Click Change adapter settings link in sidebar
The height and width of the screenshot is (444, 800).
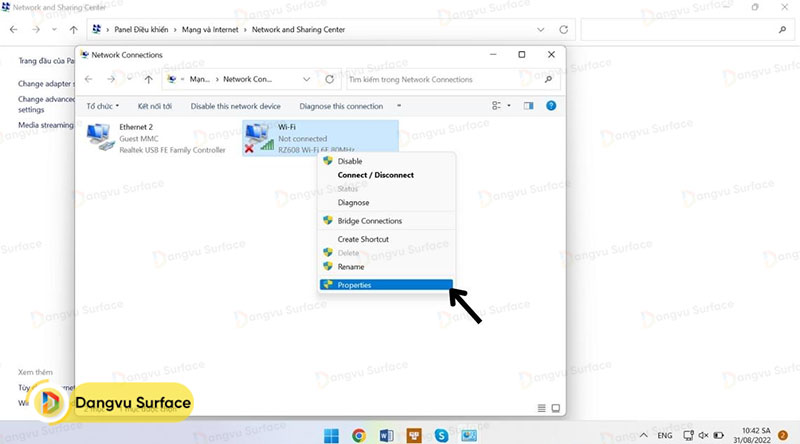point(46,84)
